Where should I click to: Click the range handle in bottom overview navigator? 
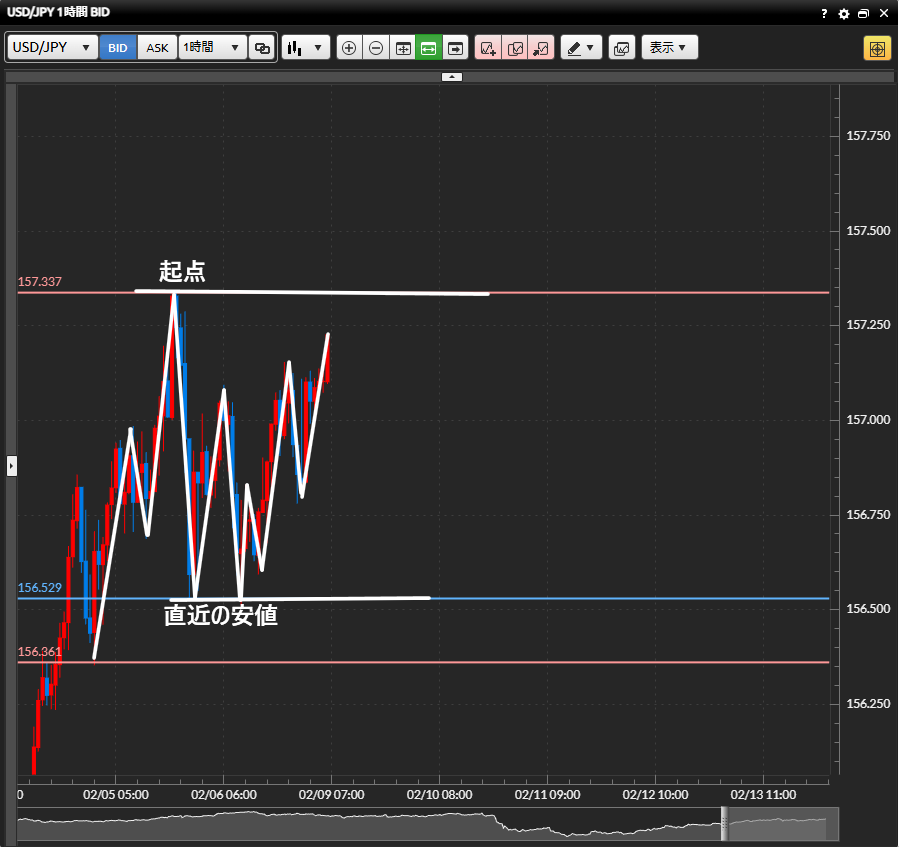click(724, 824)
